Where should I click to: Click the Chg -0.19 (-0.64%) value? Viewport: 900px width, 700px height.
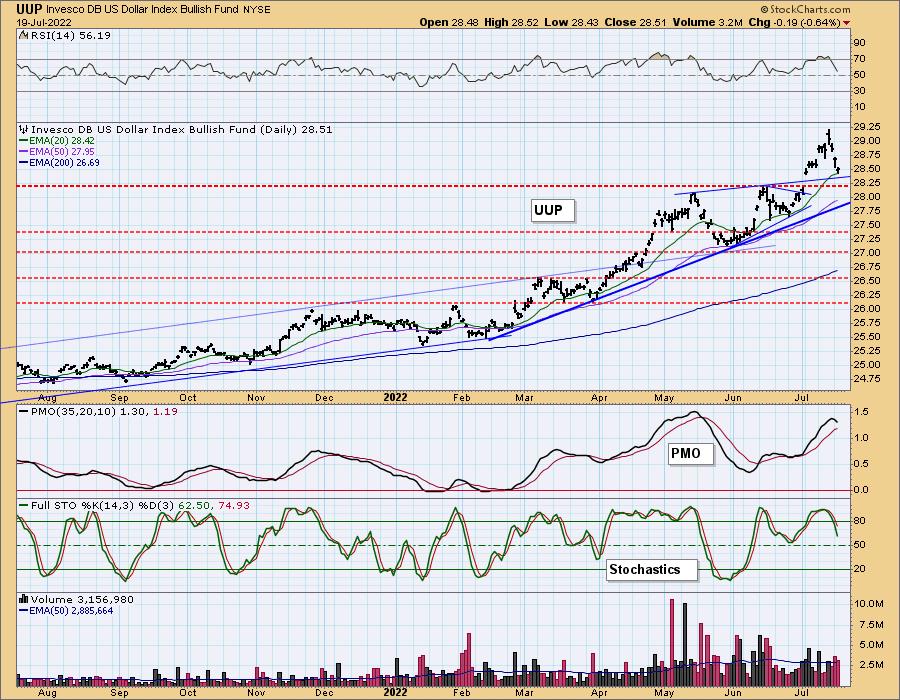point(795,22)
